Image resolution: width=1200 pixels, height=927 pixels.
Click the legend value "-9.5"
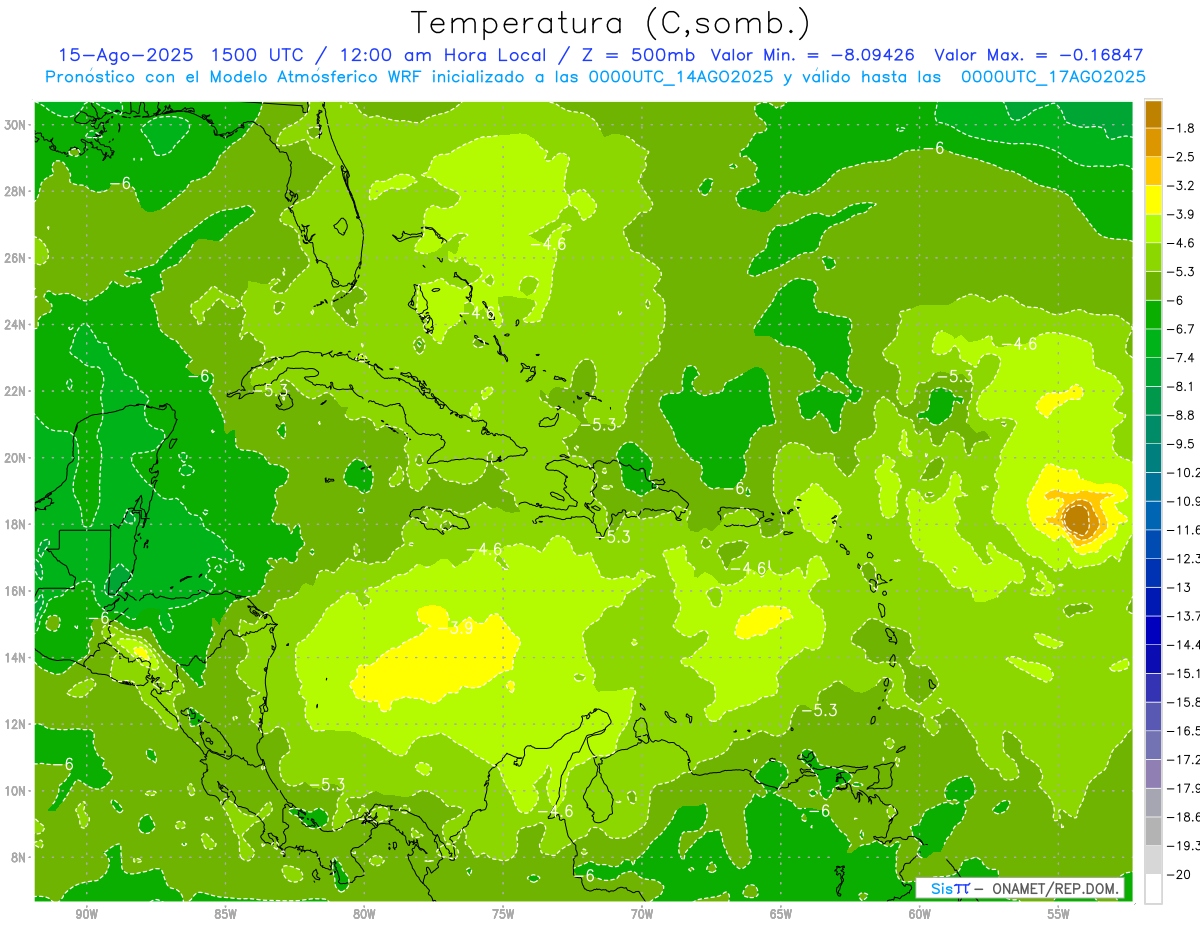(x=1182, y=444)
